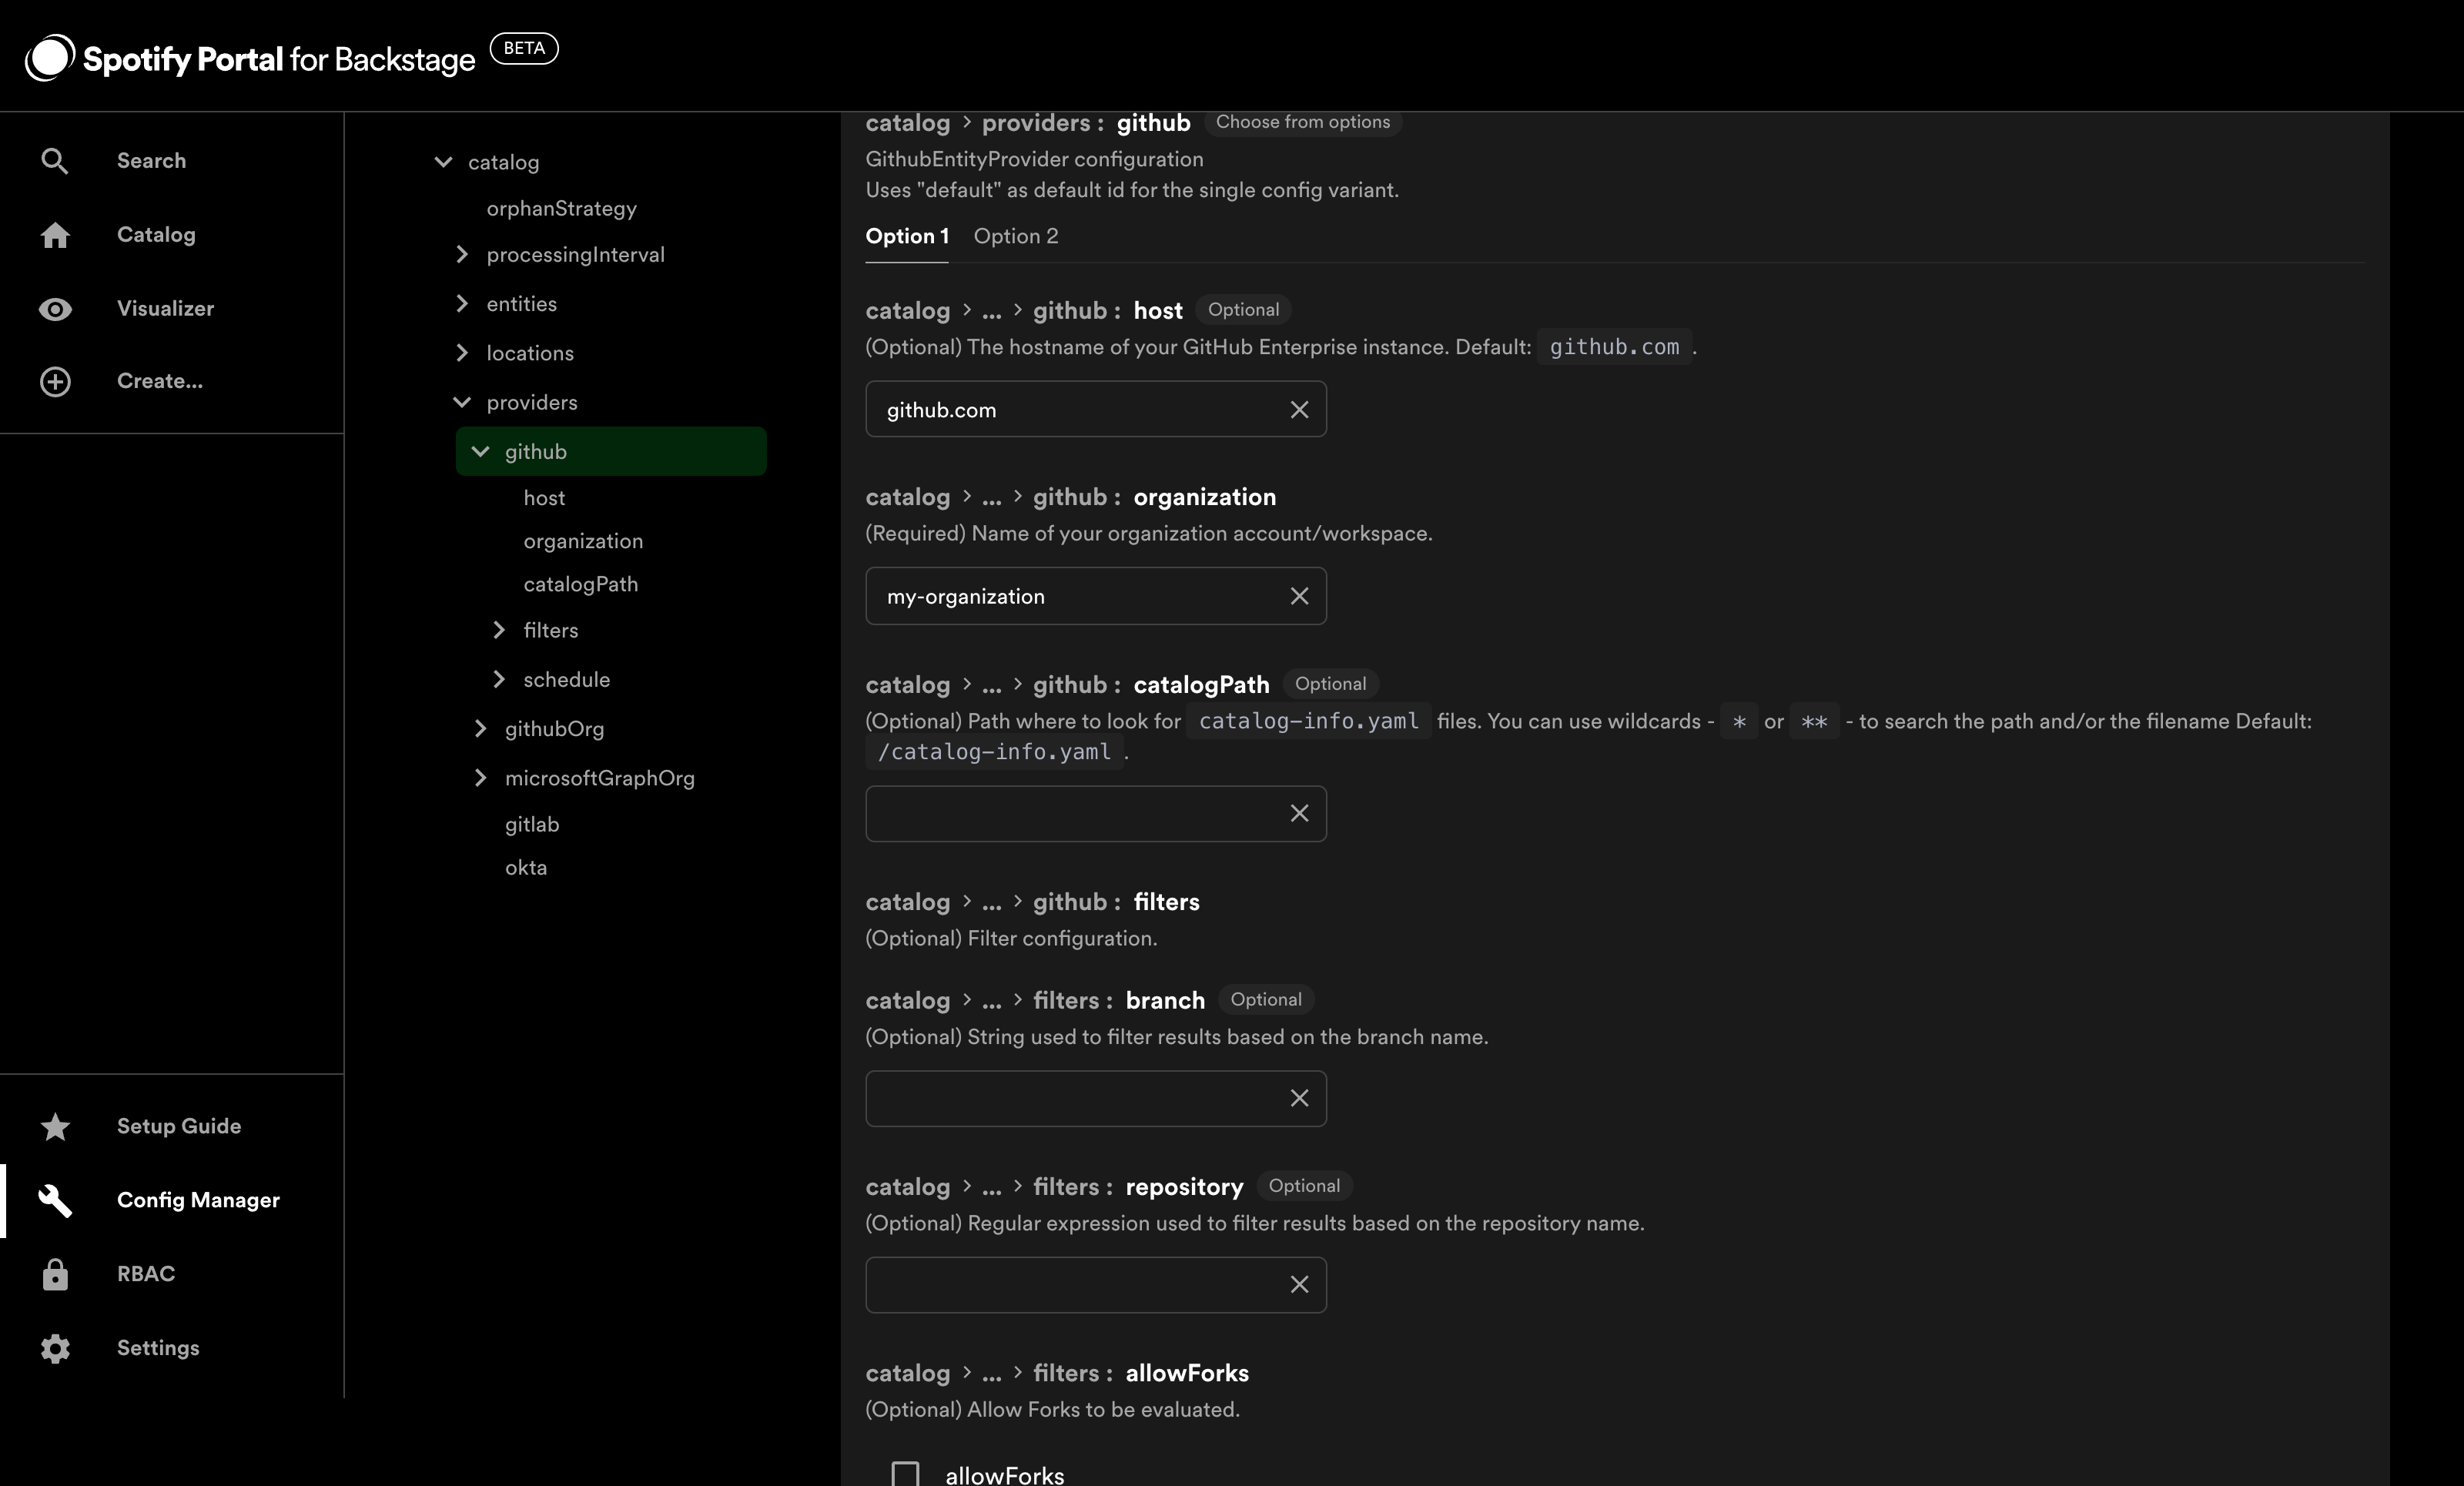Open Settings label in the sidebar
Image resolution: width=2464 pixels, height=1486 pixels.
(x=158, y=1348)
